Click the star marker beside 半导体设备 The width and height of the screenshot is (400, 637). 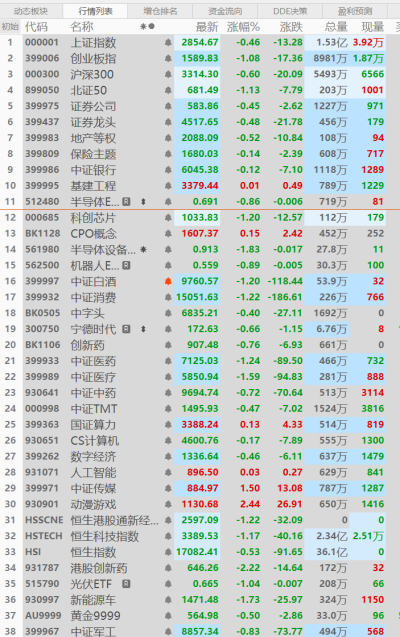[x=143, y=249]
